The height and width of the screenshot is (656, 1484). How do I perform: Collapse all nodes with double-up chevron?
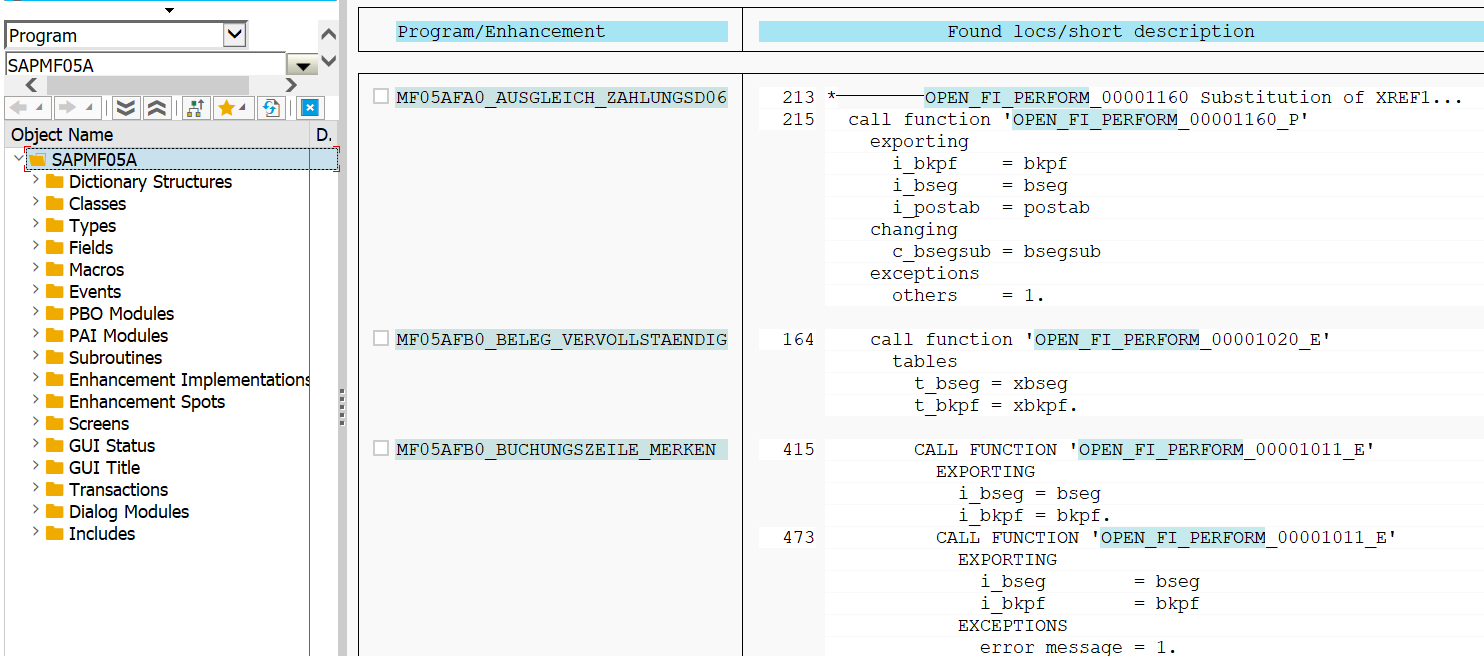pos(156,108)
